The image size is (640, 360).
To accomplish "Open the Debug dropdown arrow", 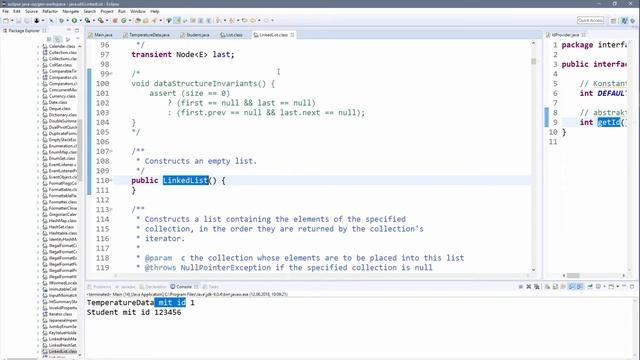I will (x=67, y=20).
